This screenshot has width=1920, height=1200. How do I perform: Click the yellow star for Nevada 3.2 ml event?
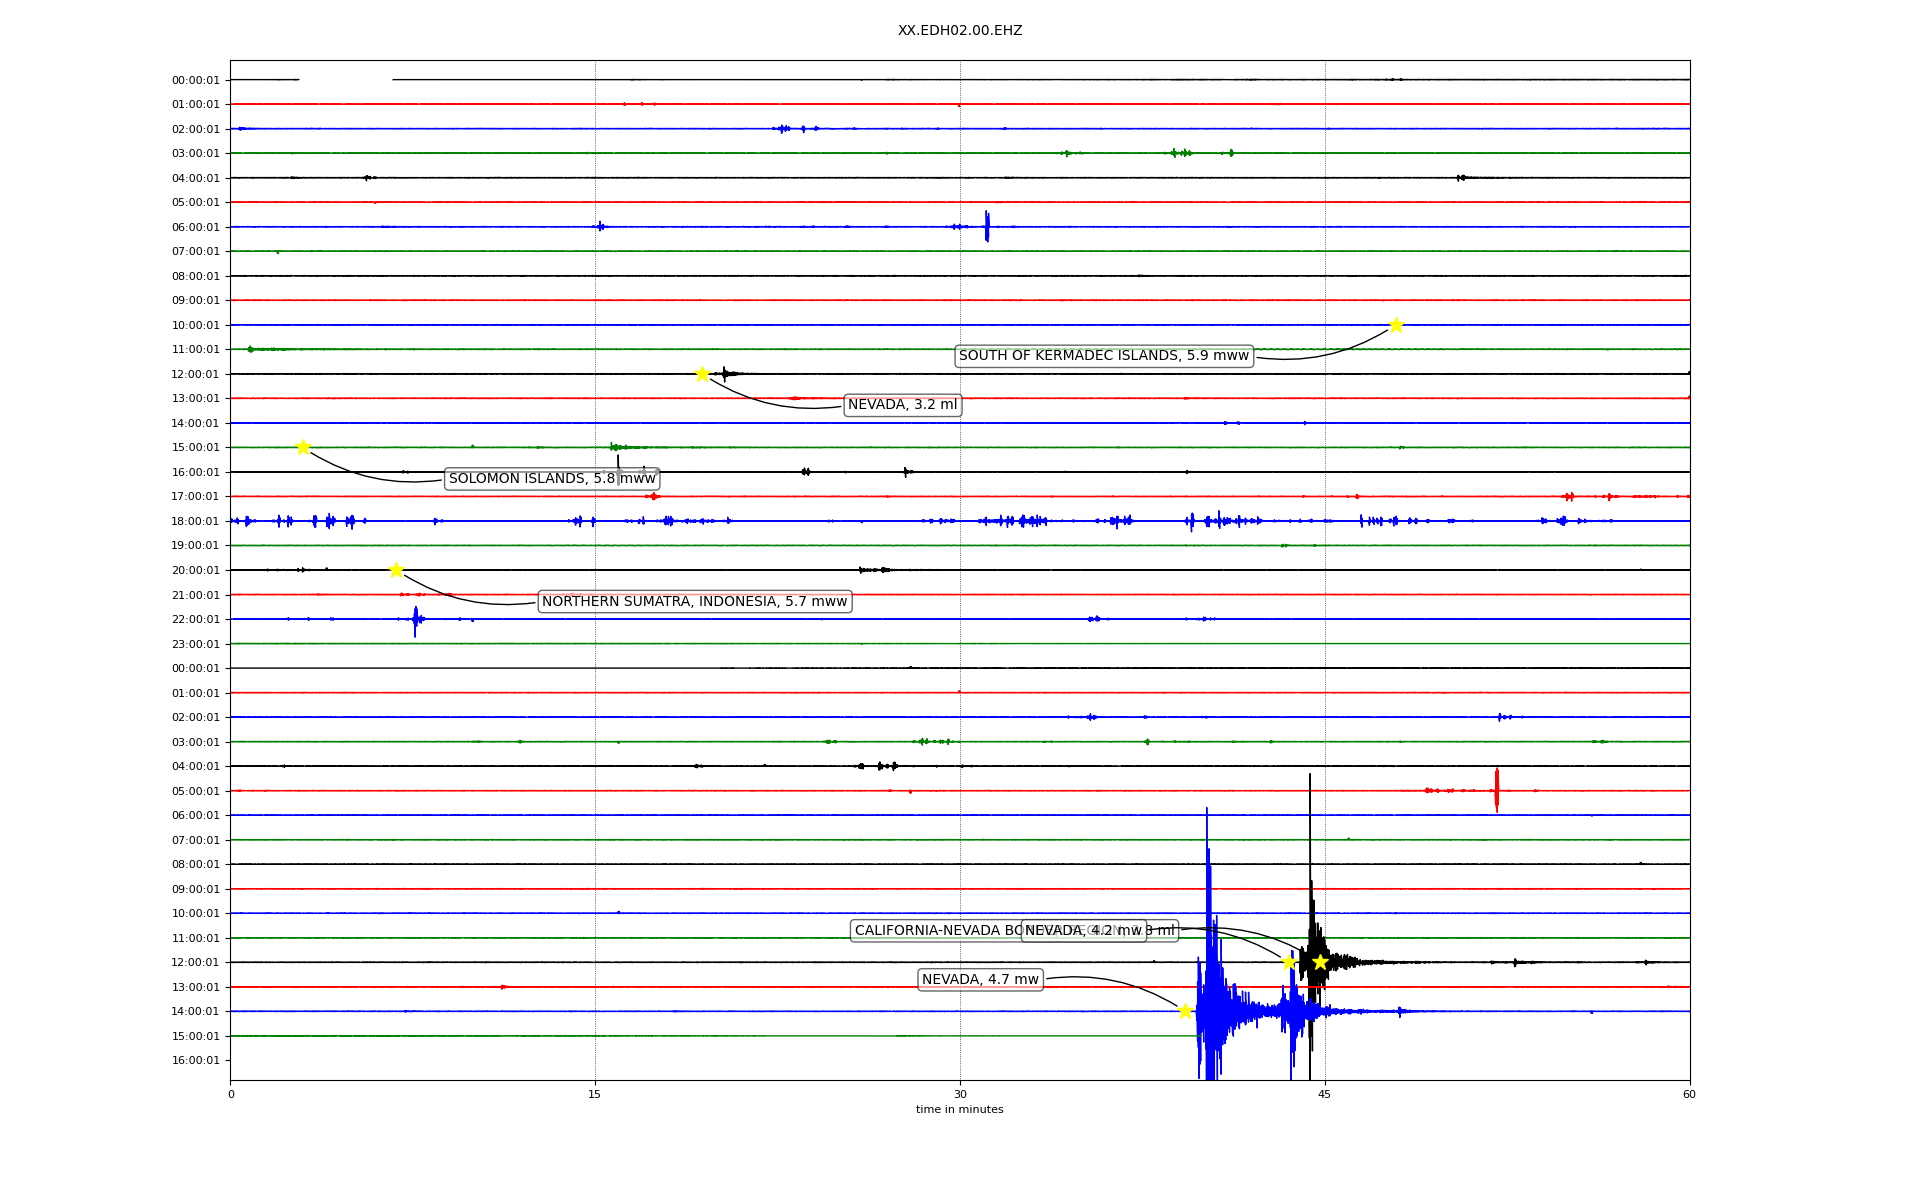tap(702, 374)
